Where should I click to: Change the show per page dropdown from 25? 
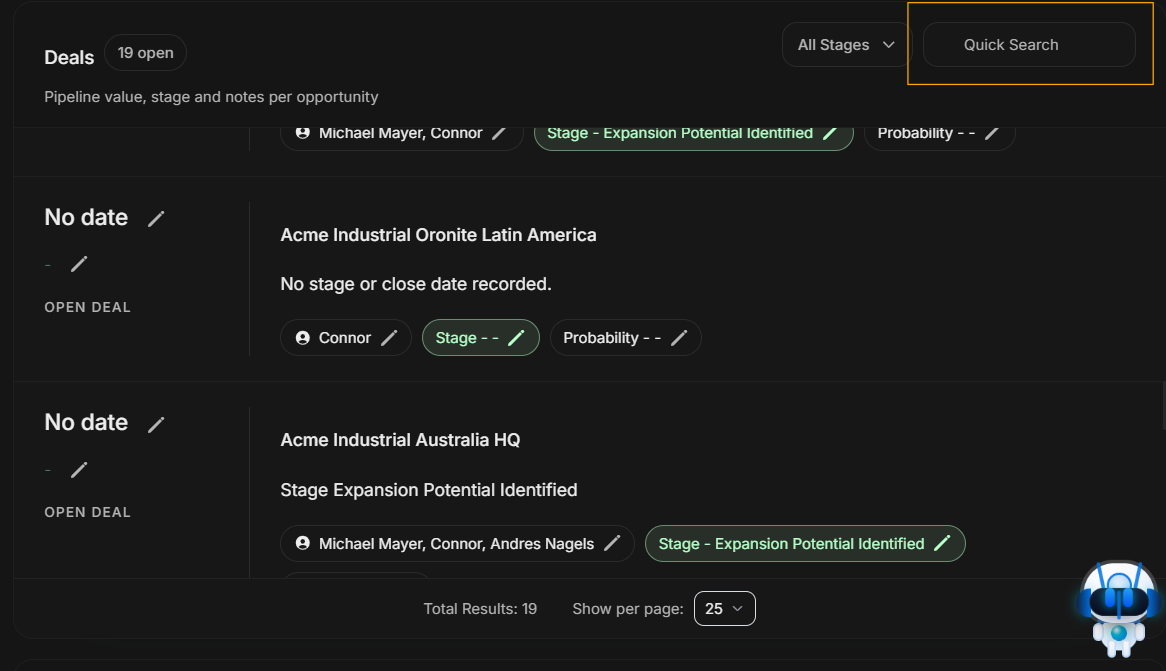(724, 609)
